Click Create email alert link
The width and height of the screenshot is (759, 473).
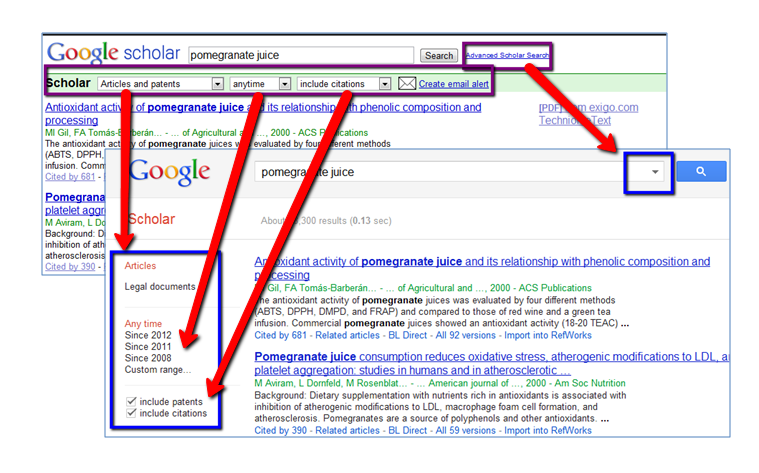454,84
